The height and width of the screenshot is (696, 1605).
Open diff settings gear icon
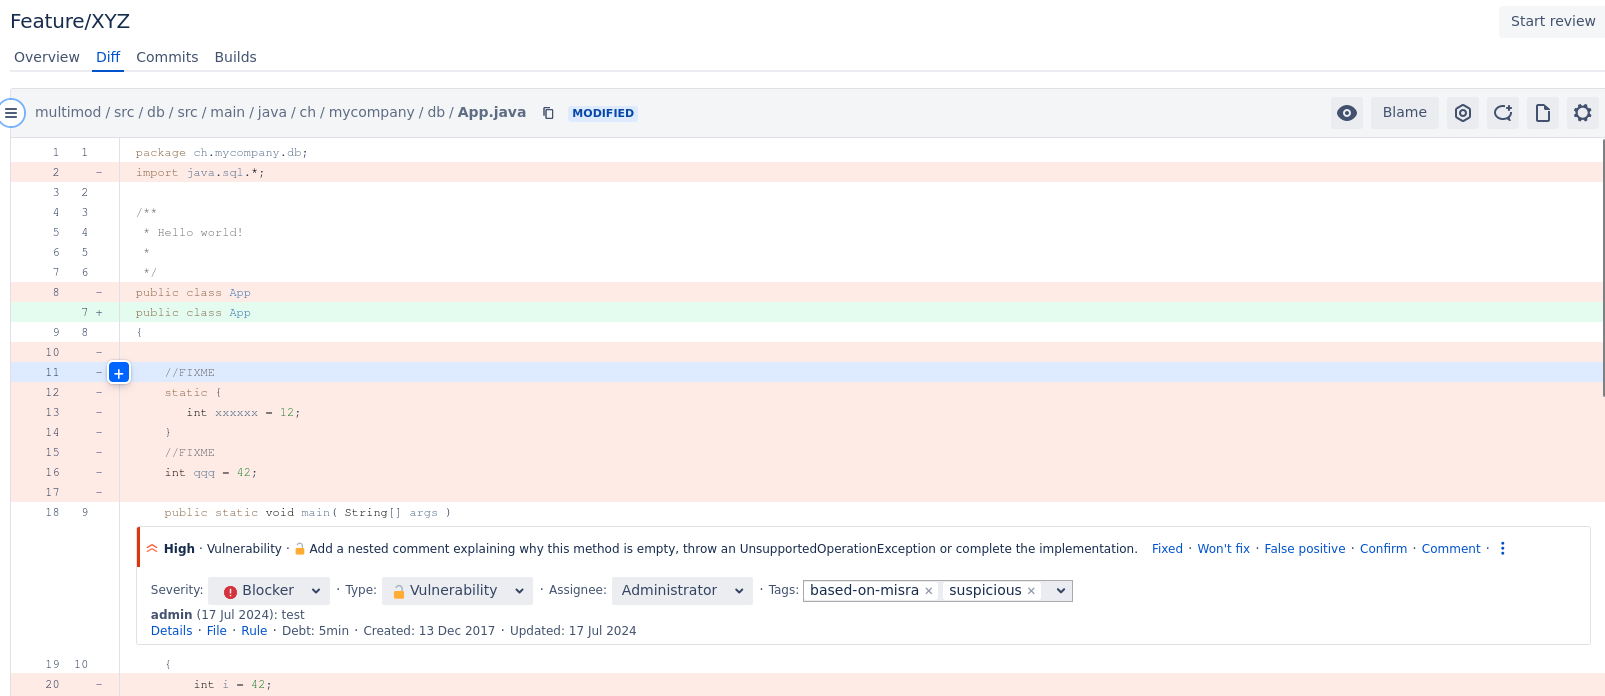point(1582,113)
